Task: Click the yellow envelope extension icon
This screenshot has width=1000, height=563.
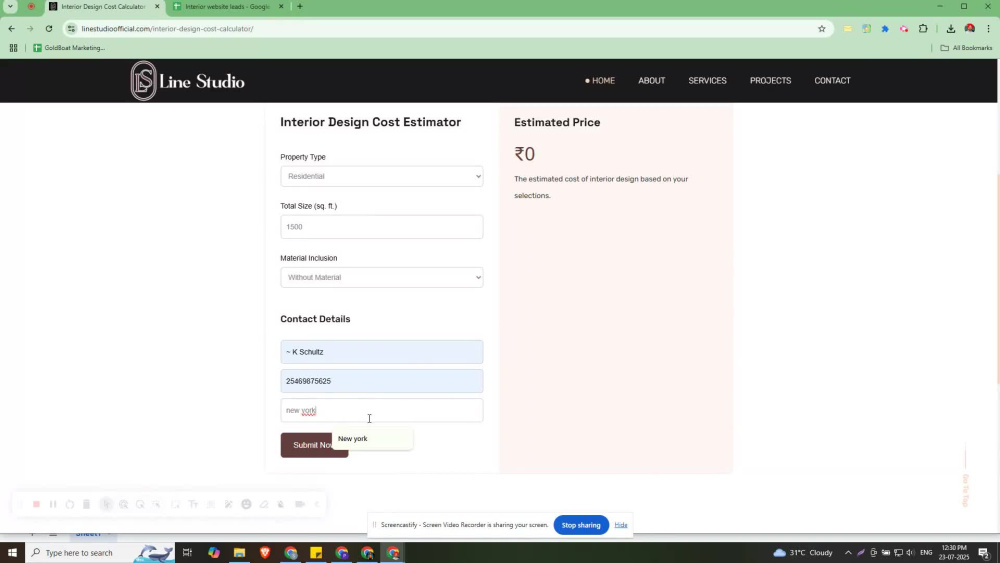Action: tap(847, 29)
